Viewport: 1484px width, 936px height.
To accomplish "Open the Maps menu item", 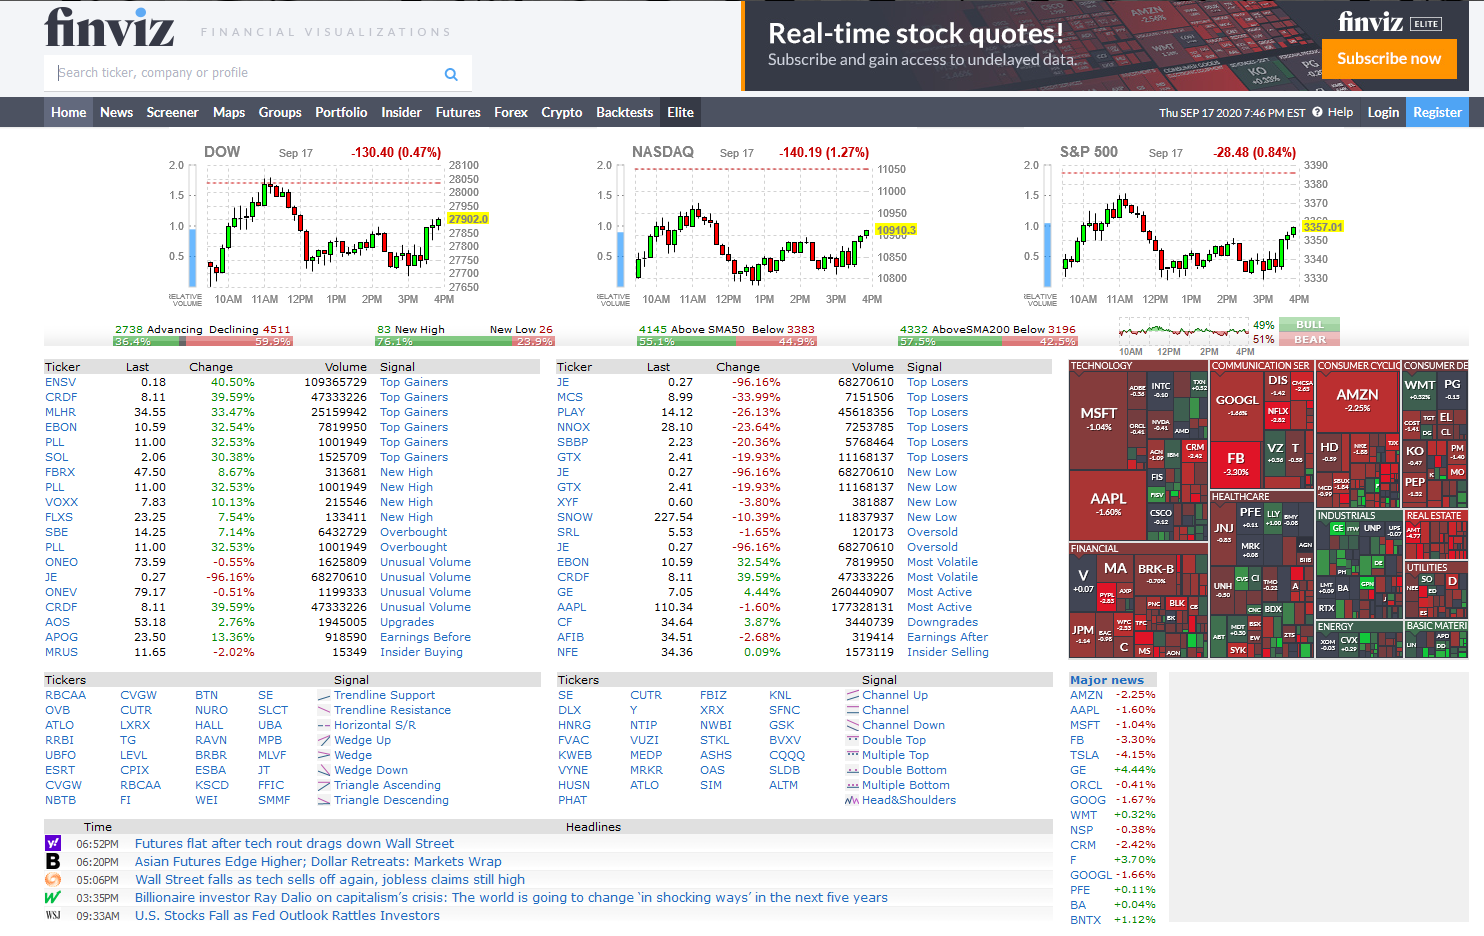I will [x=229, y=112].
